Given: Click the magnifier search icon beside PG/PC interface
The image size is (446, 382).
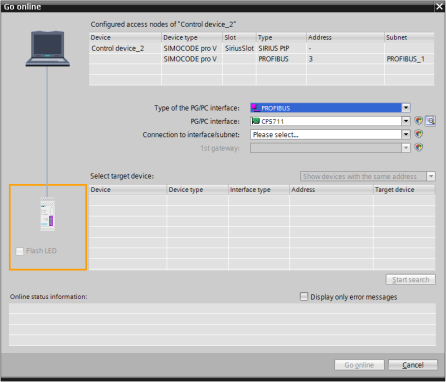Looking at the screenshot, I should point(430,121).
